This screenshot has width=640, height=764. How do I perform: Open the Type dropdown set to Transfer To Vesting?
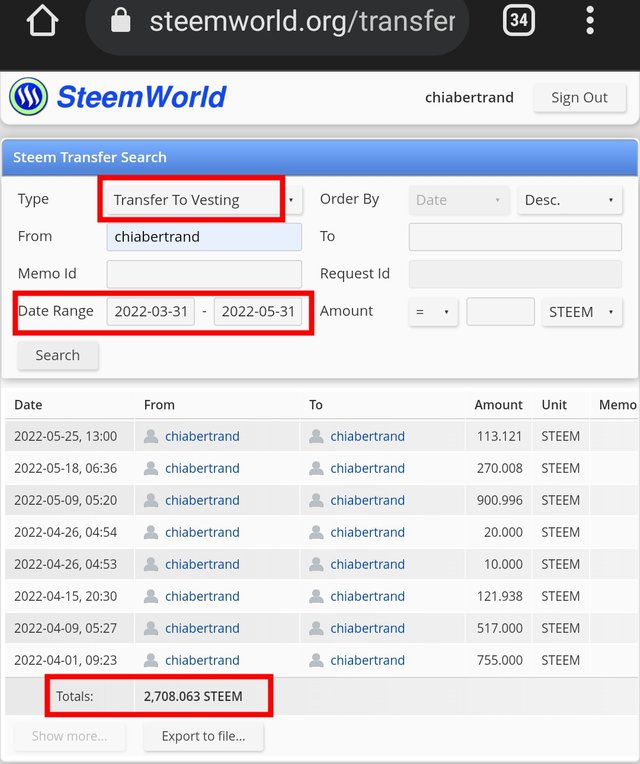pyautogui.click(x=205, y=200)
